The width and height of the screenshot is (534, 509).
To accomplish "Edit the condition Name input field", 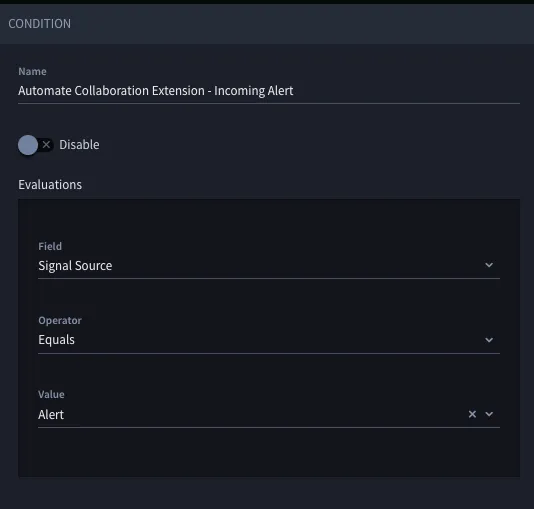I will coord(269,91).
